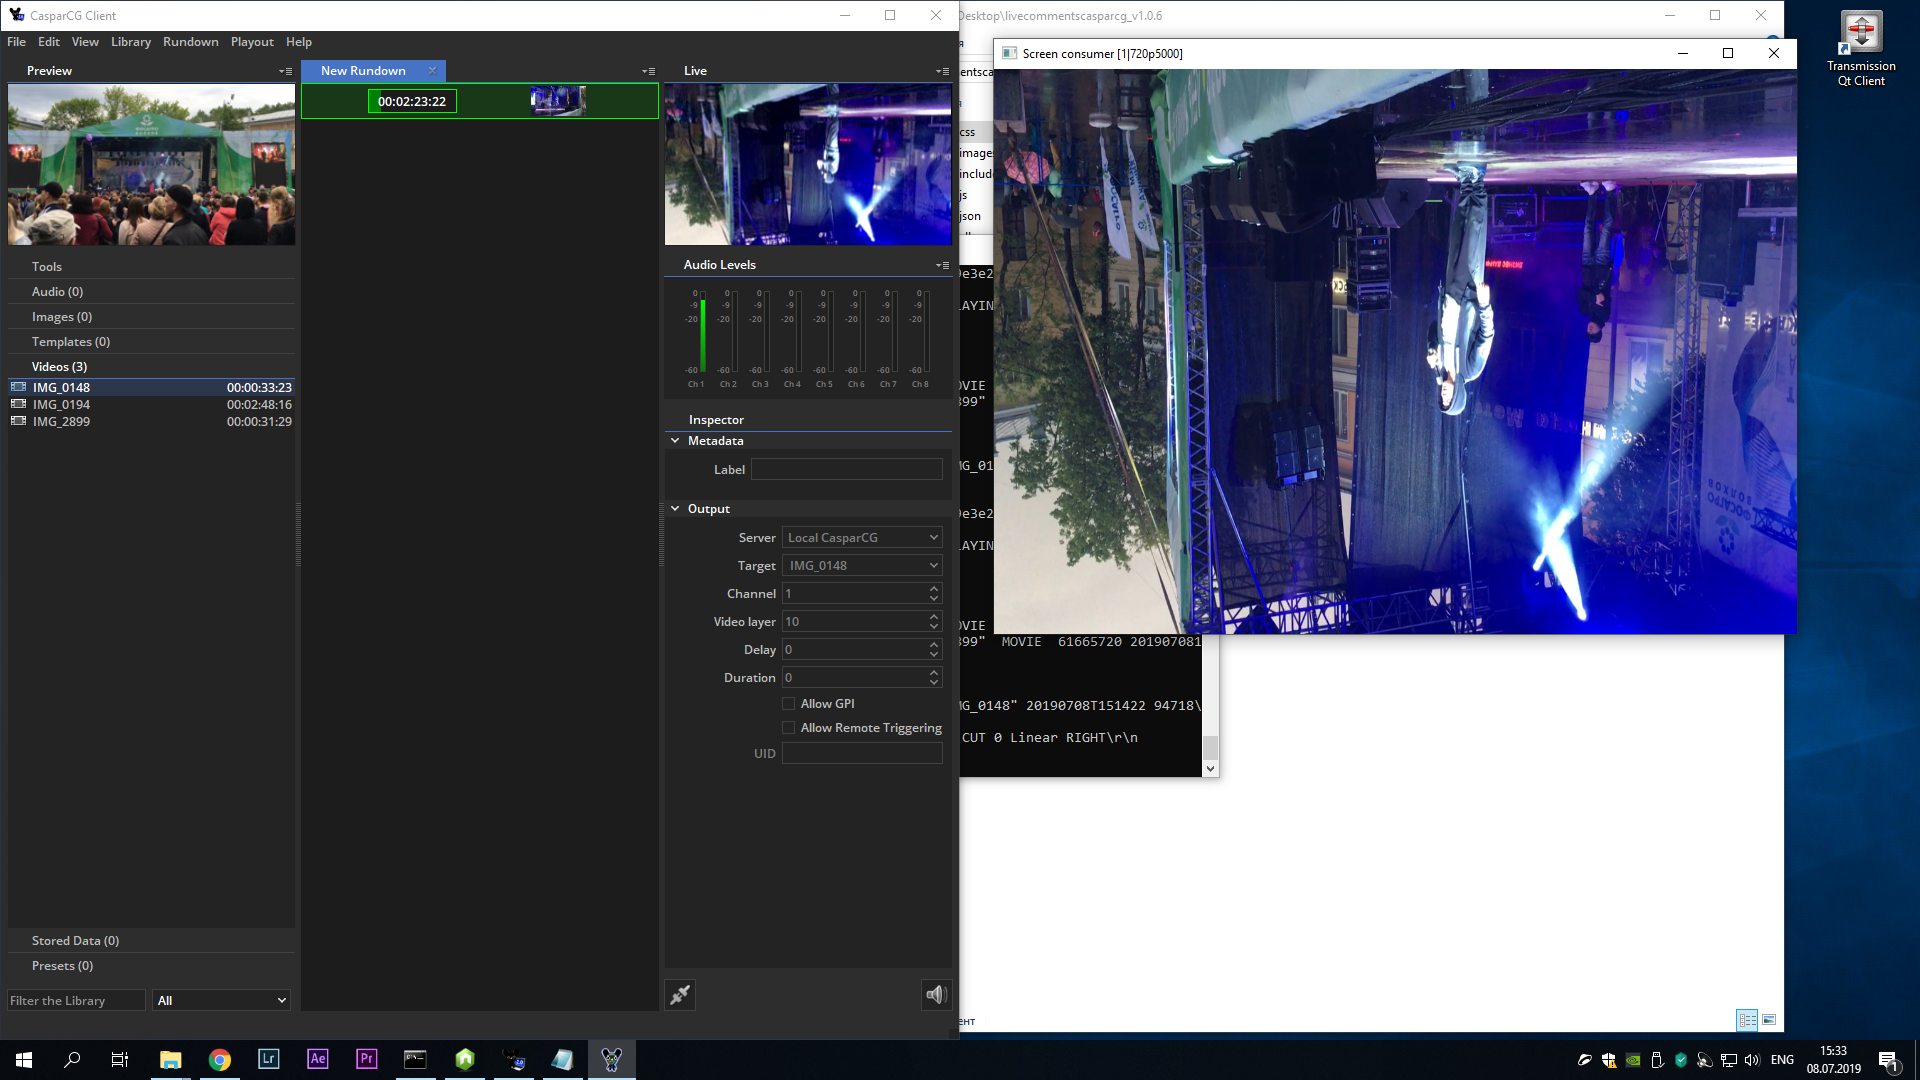Viewport: 1920px width, 1080px height.
Task: Collapse the Output section in the Inspector
Action: coord(675,508)
